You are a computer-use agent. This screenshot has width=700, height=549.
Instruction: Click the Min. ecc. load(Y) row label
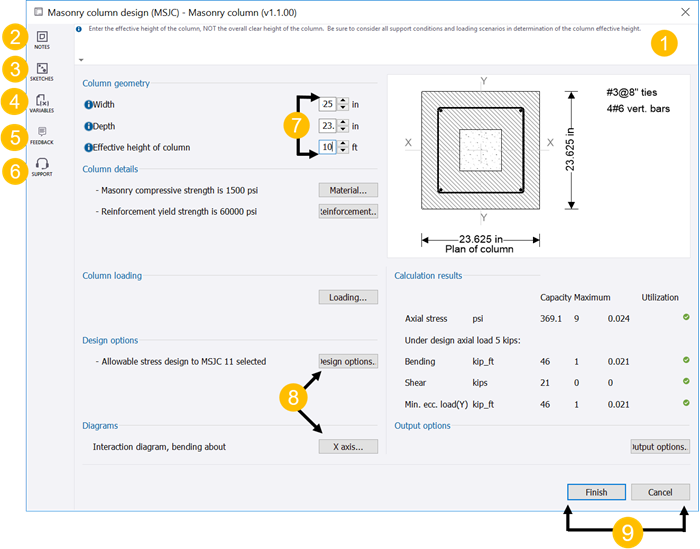(x=436, y=404)
